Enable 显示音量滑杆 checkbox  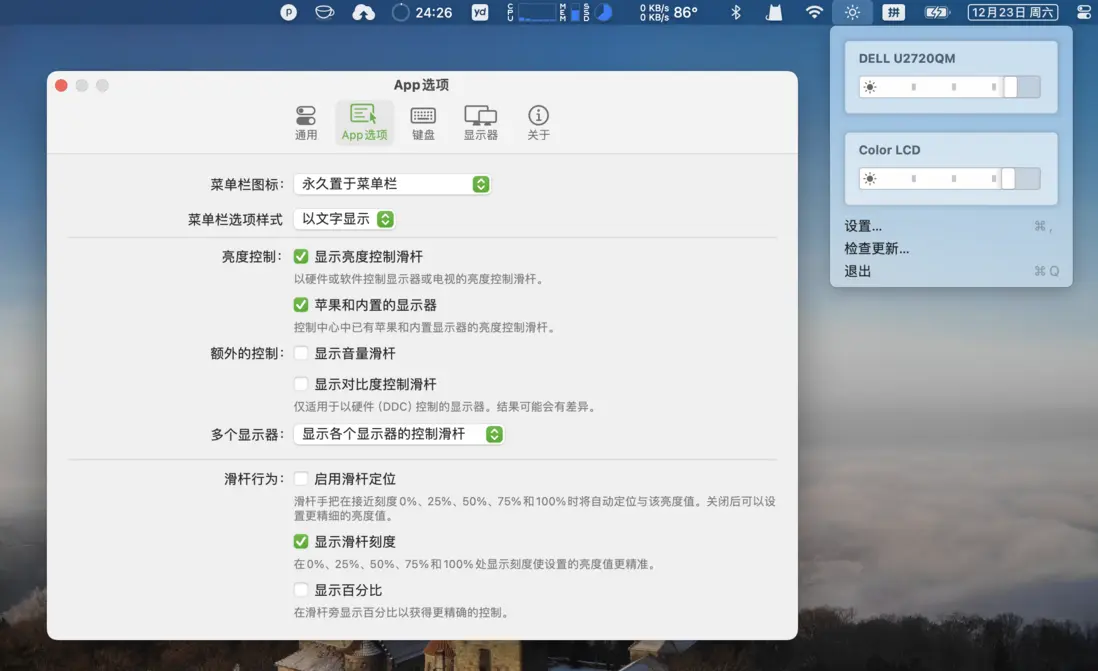[301, 353]
